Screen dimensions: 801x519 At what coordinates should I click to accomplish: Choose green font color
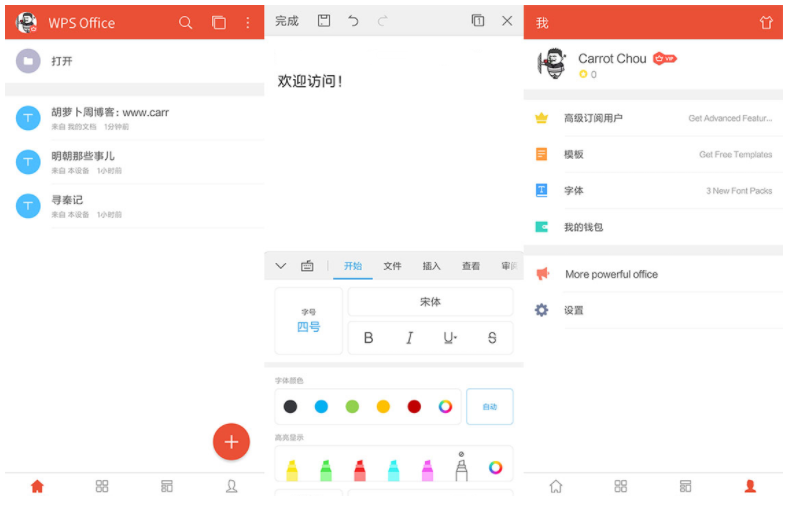(x=352, y=407)
